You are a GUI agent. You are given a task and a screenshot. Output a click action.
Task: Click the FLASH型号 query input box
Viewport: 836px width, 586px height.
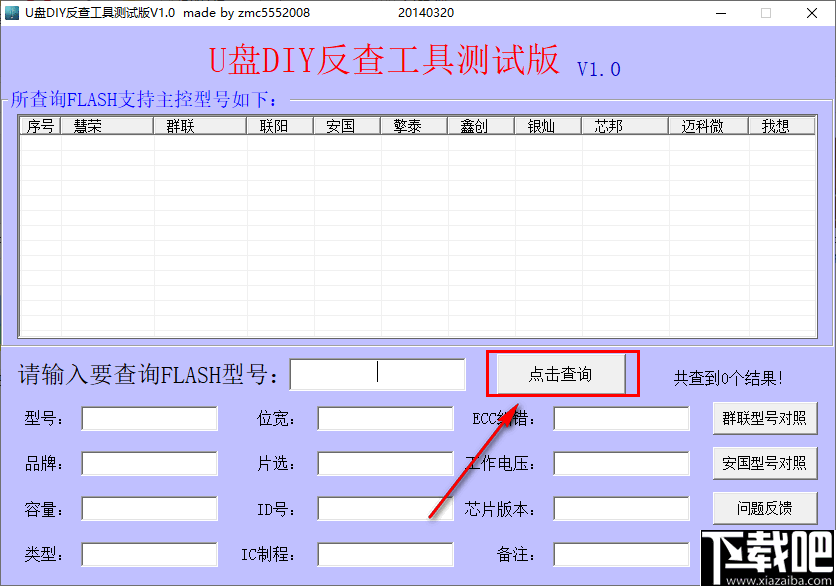click(377, 373)
